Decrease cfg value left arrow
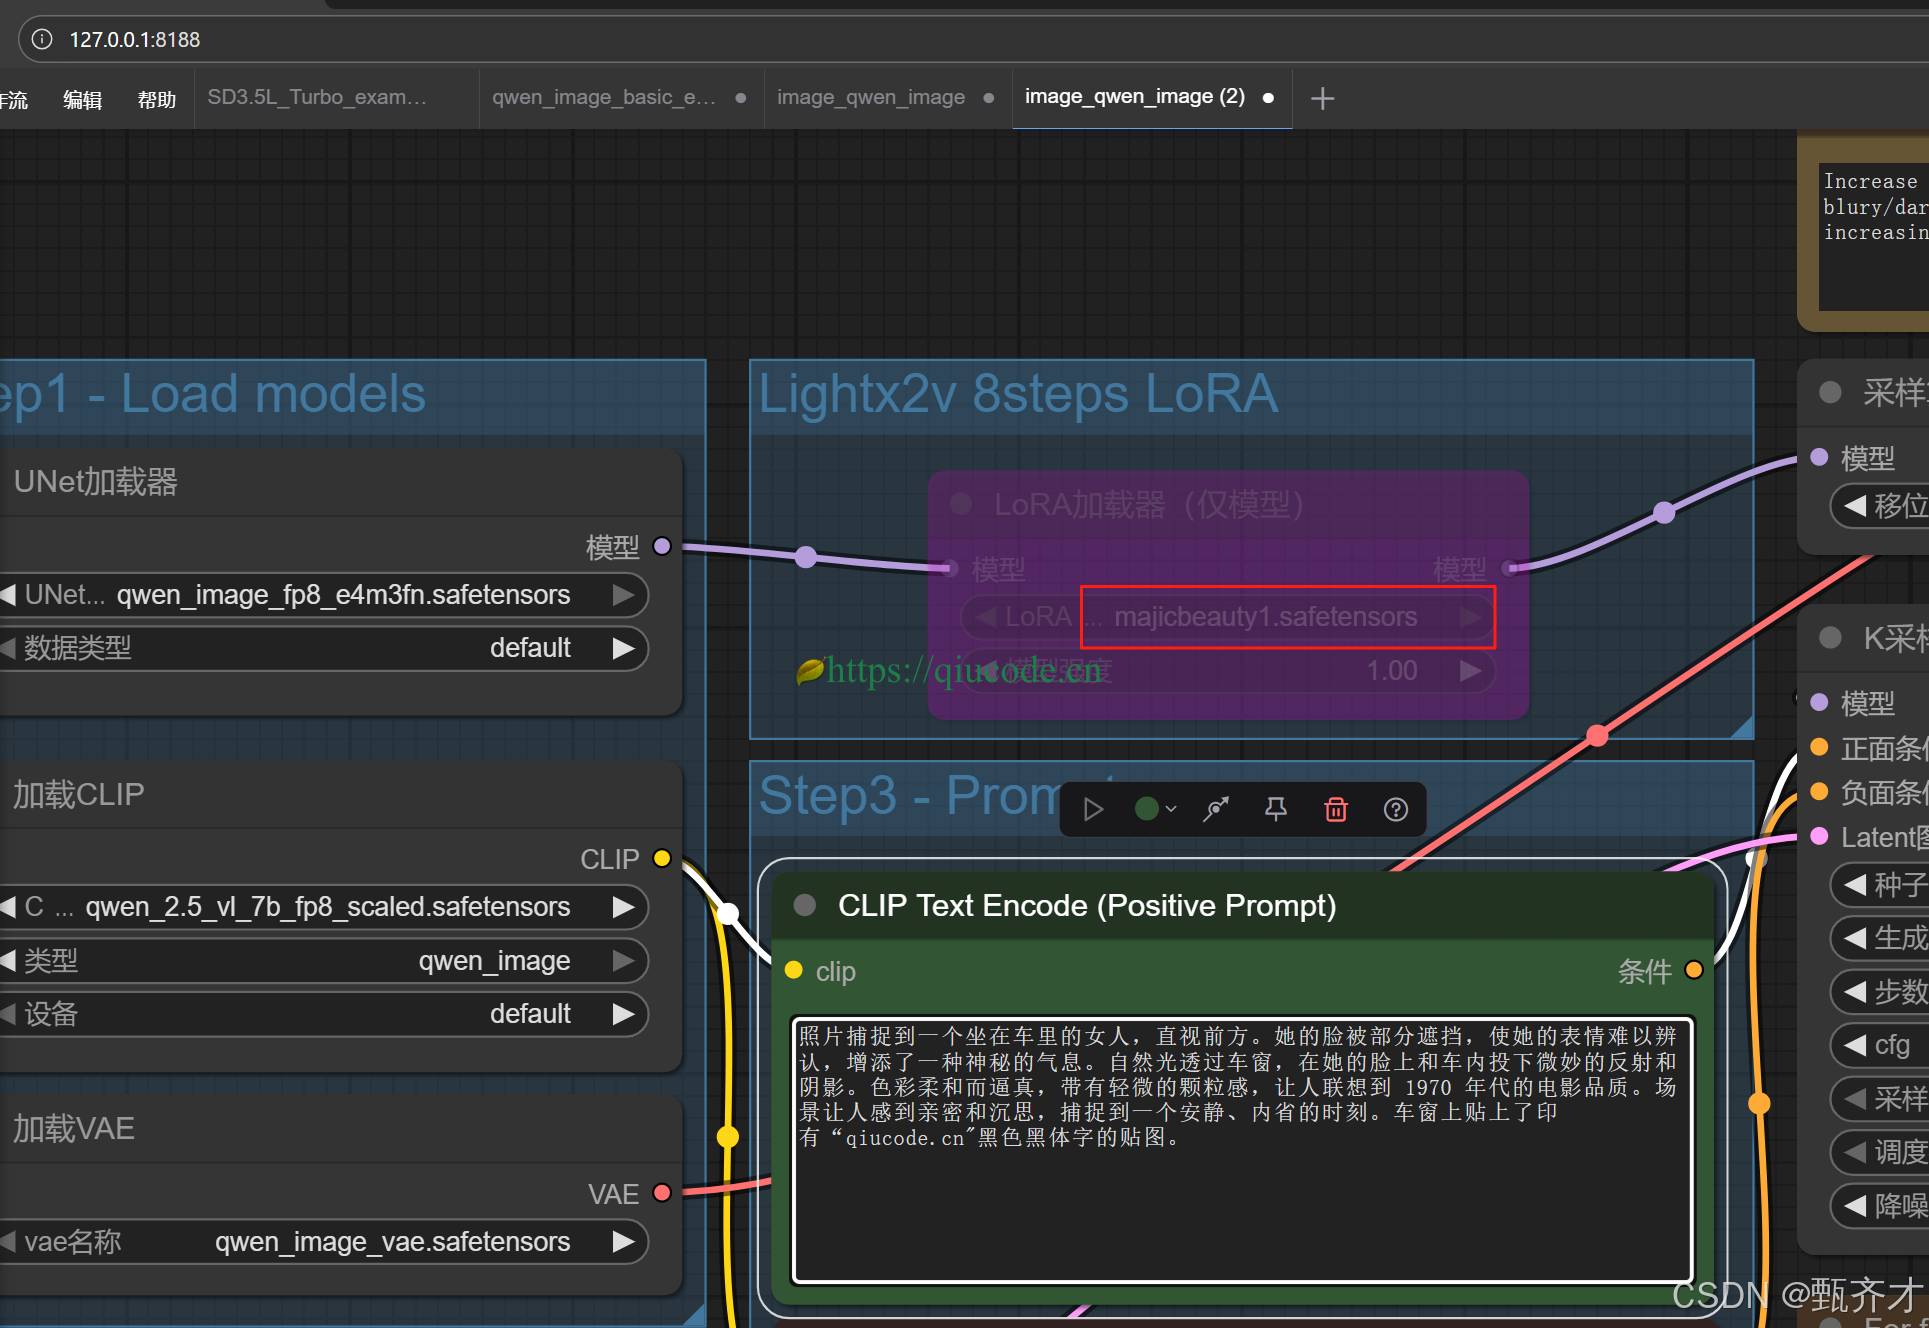The height and width of the screenshot is (1328, 1929). [x=1855, y=1045]
